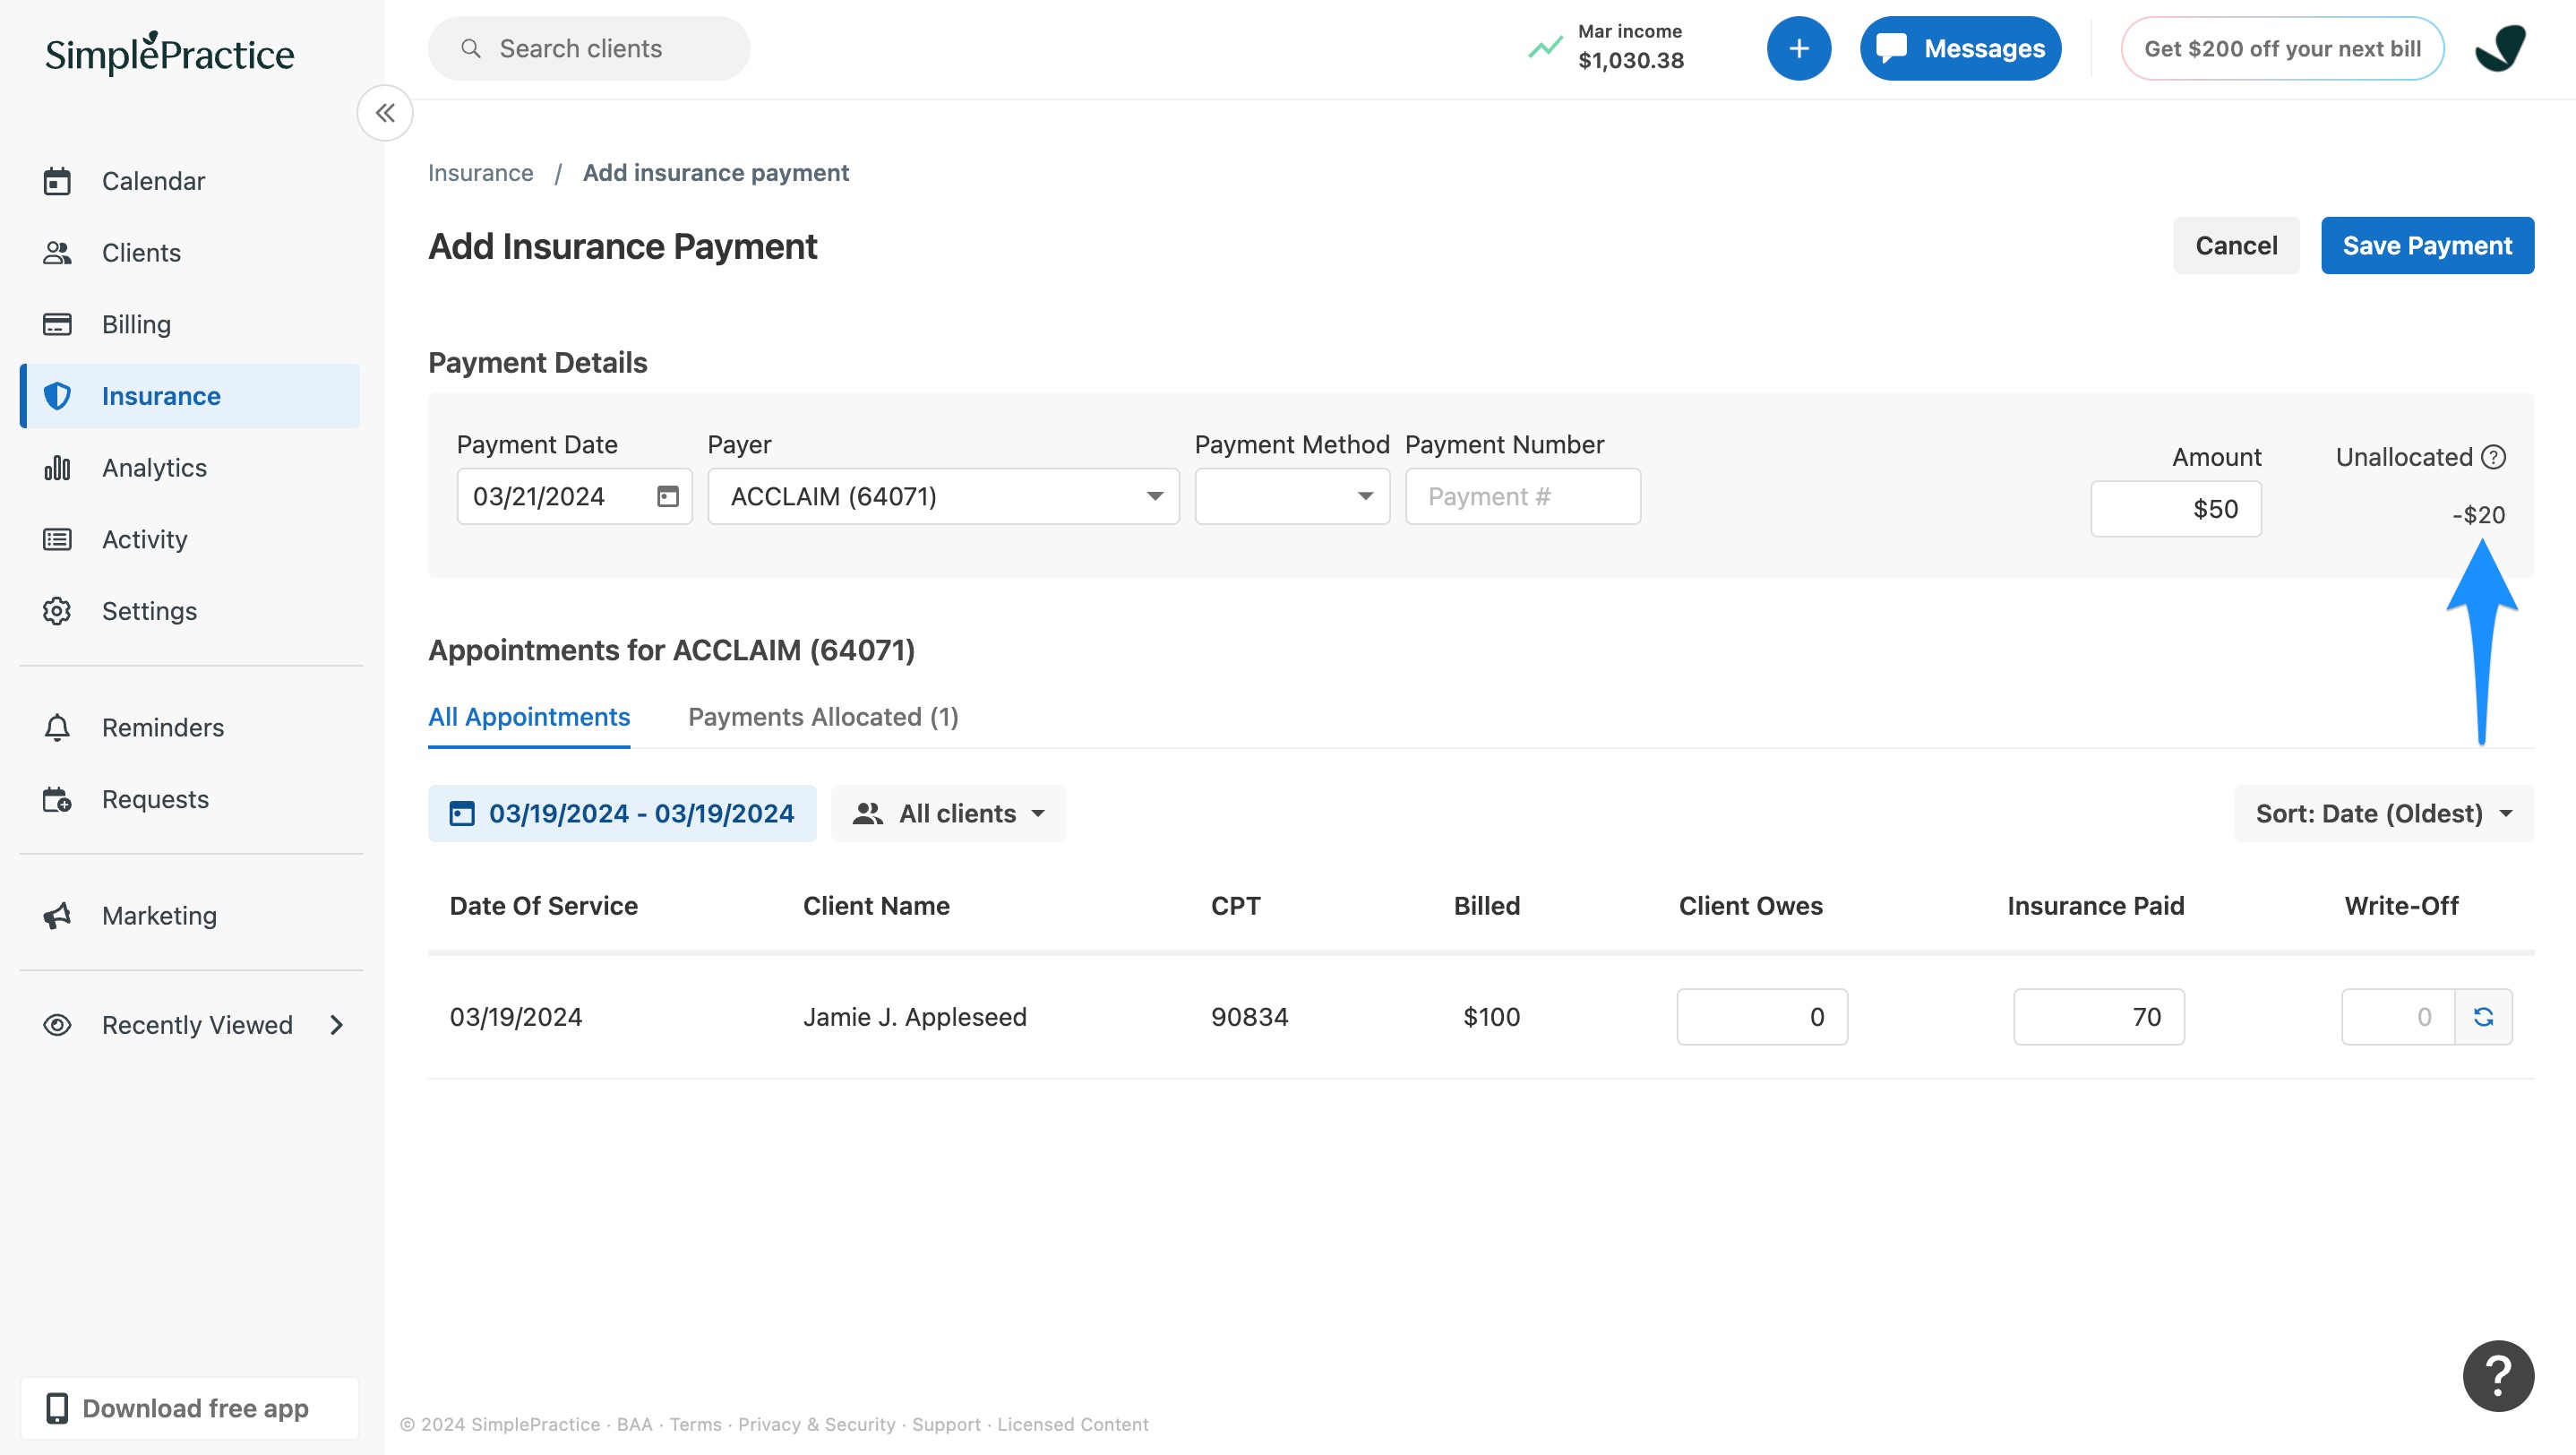Open the All clients filter dropdown
Viewport: 2576px width, 1455px height.
948,813
